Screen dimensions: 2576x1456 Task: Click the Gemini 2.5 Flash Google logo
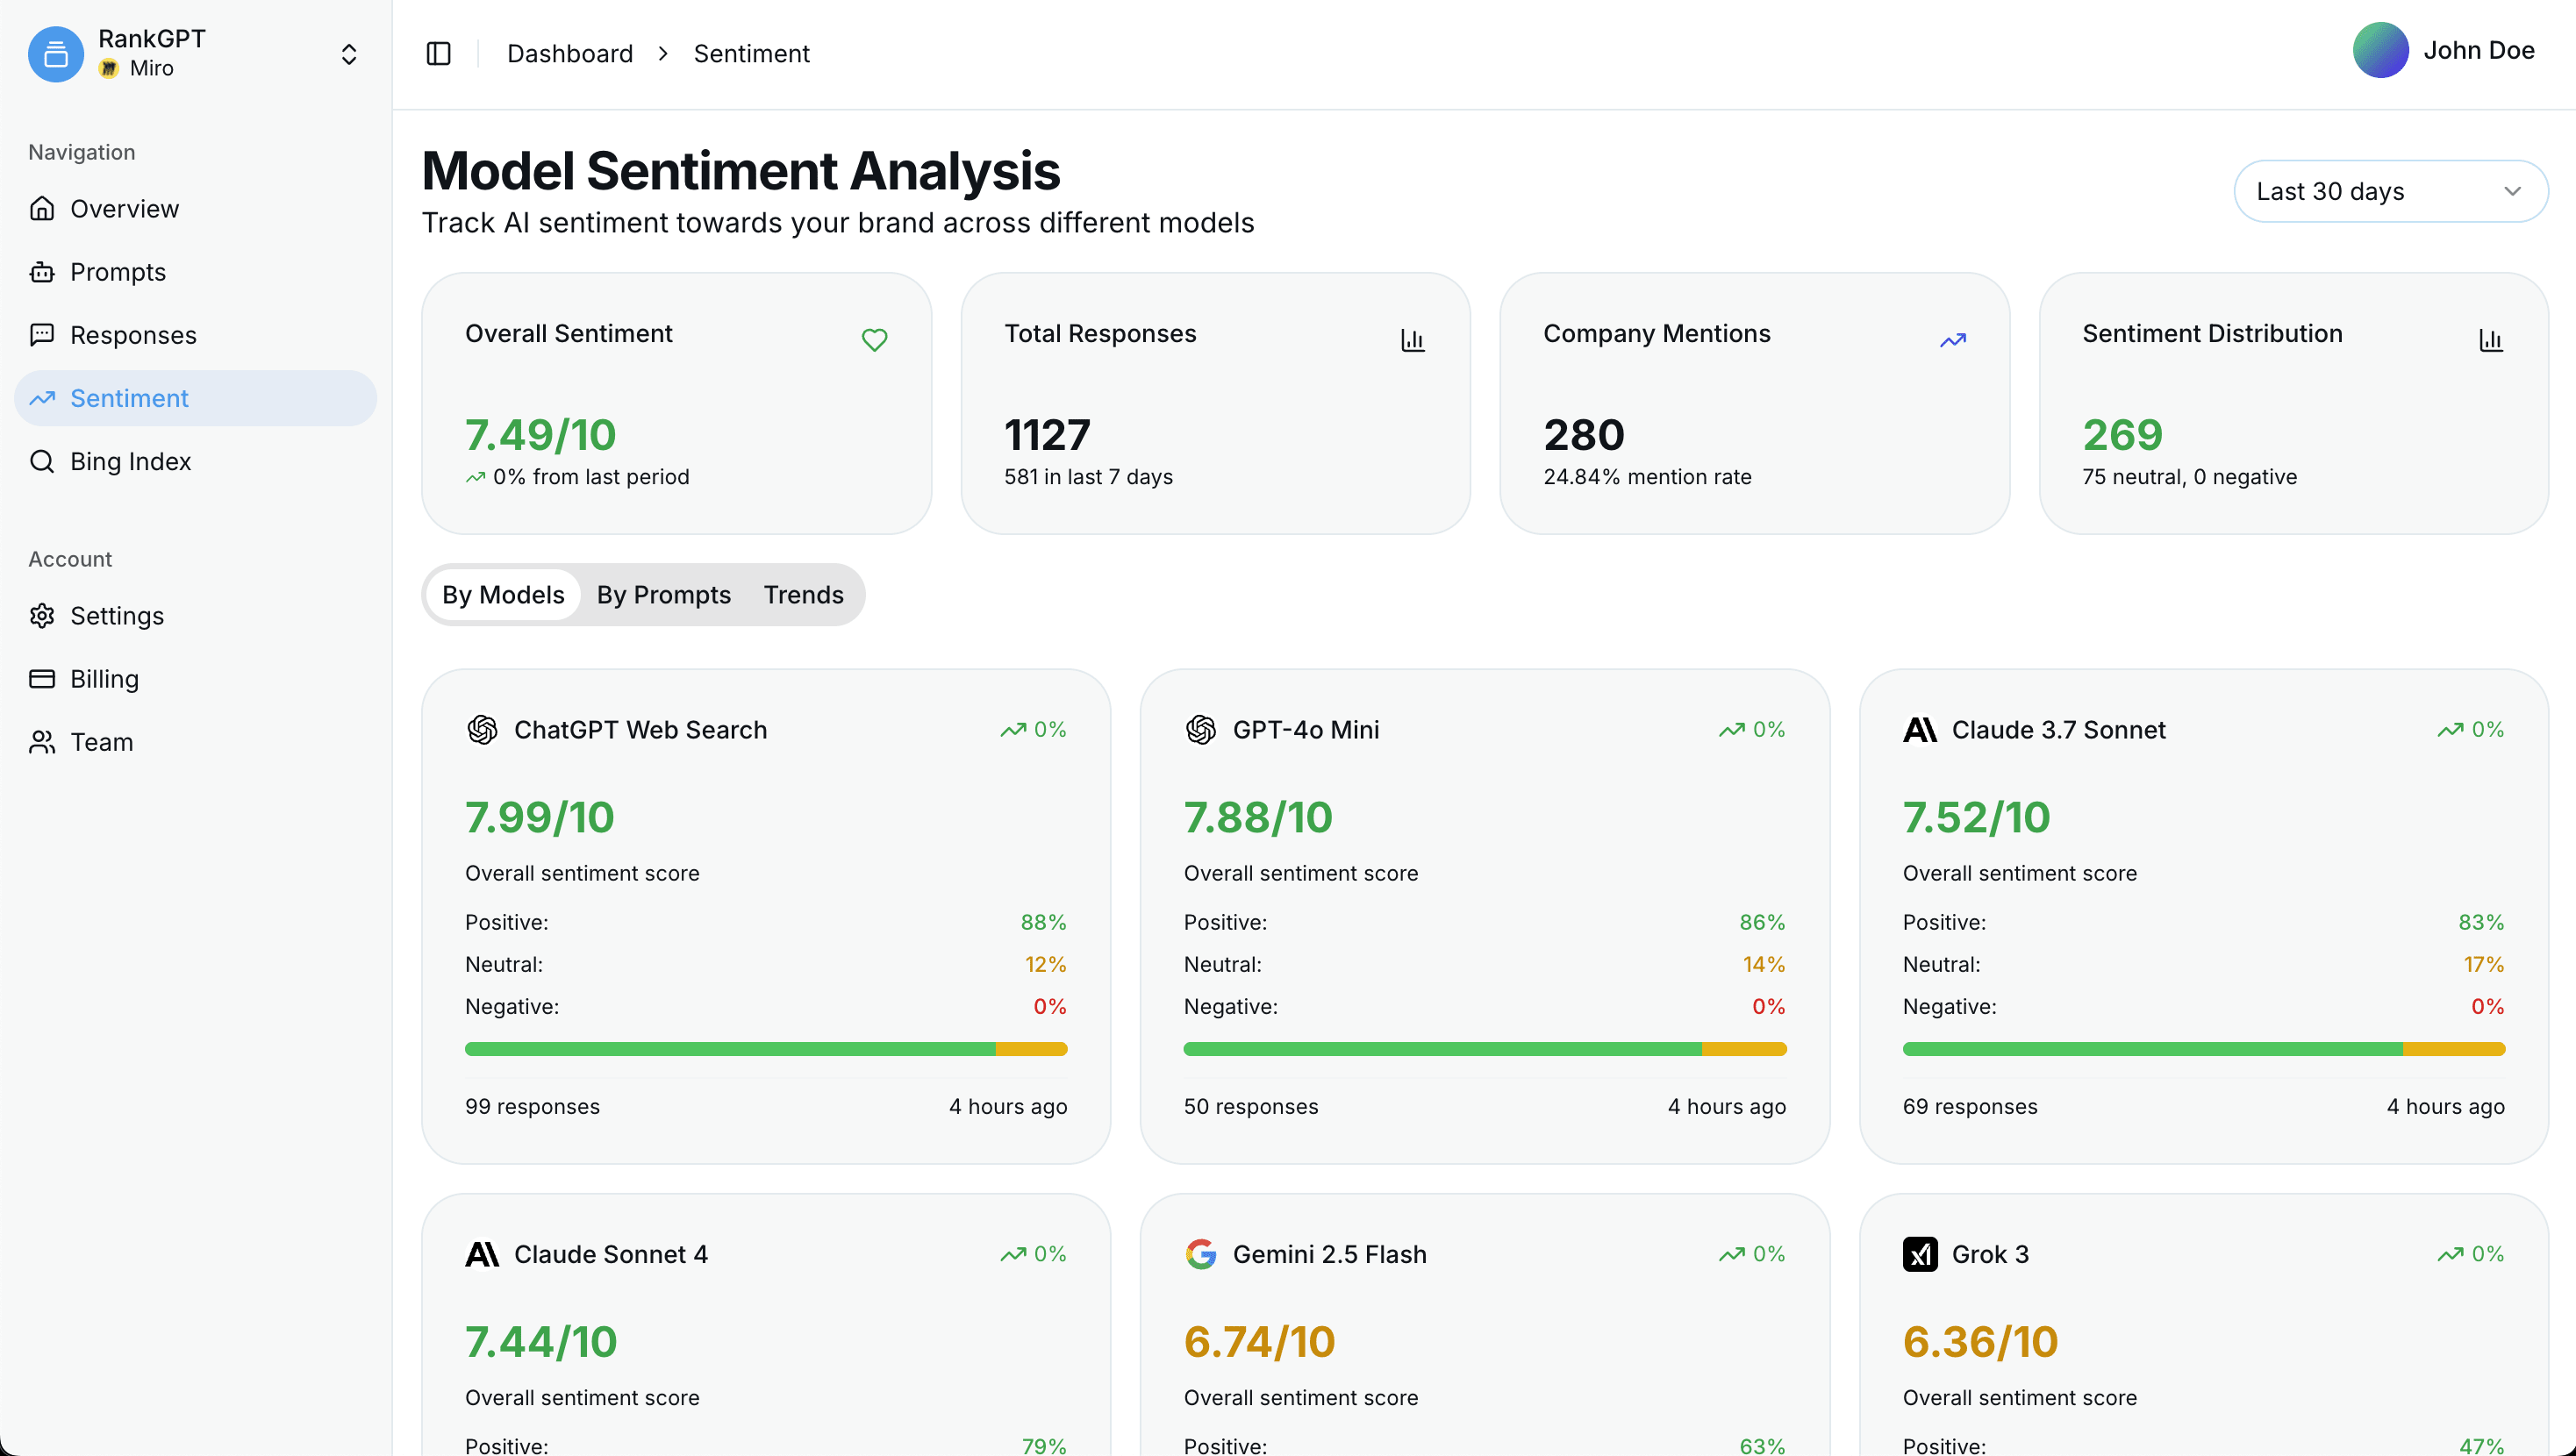pos(1201,1254)
